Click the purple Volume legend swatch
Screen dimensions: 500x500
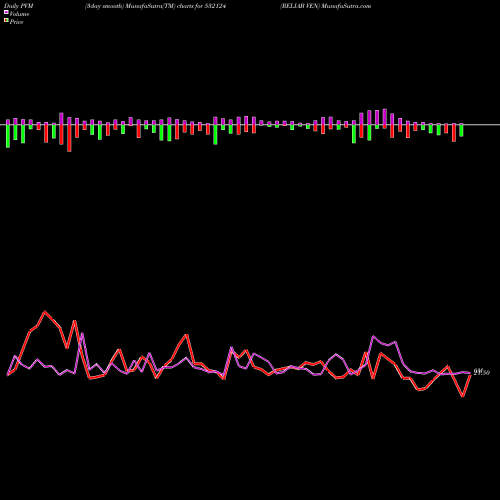(x=6, y=12)
